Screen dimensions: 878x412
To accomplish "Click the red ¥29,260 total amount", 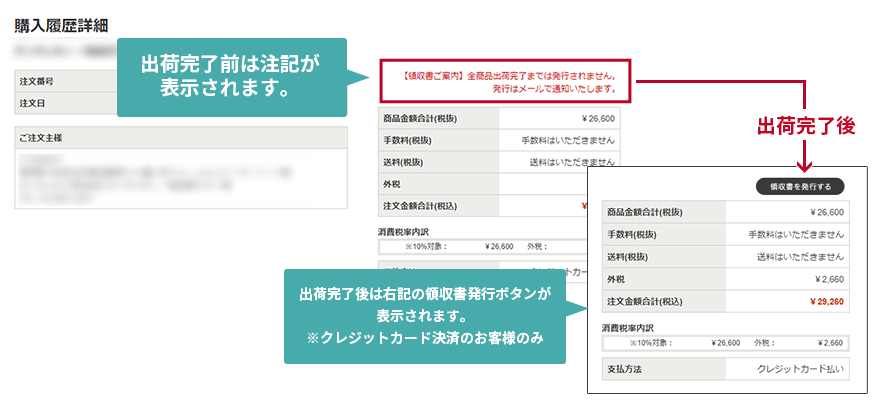I will click(826, 300).
